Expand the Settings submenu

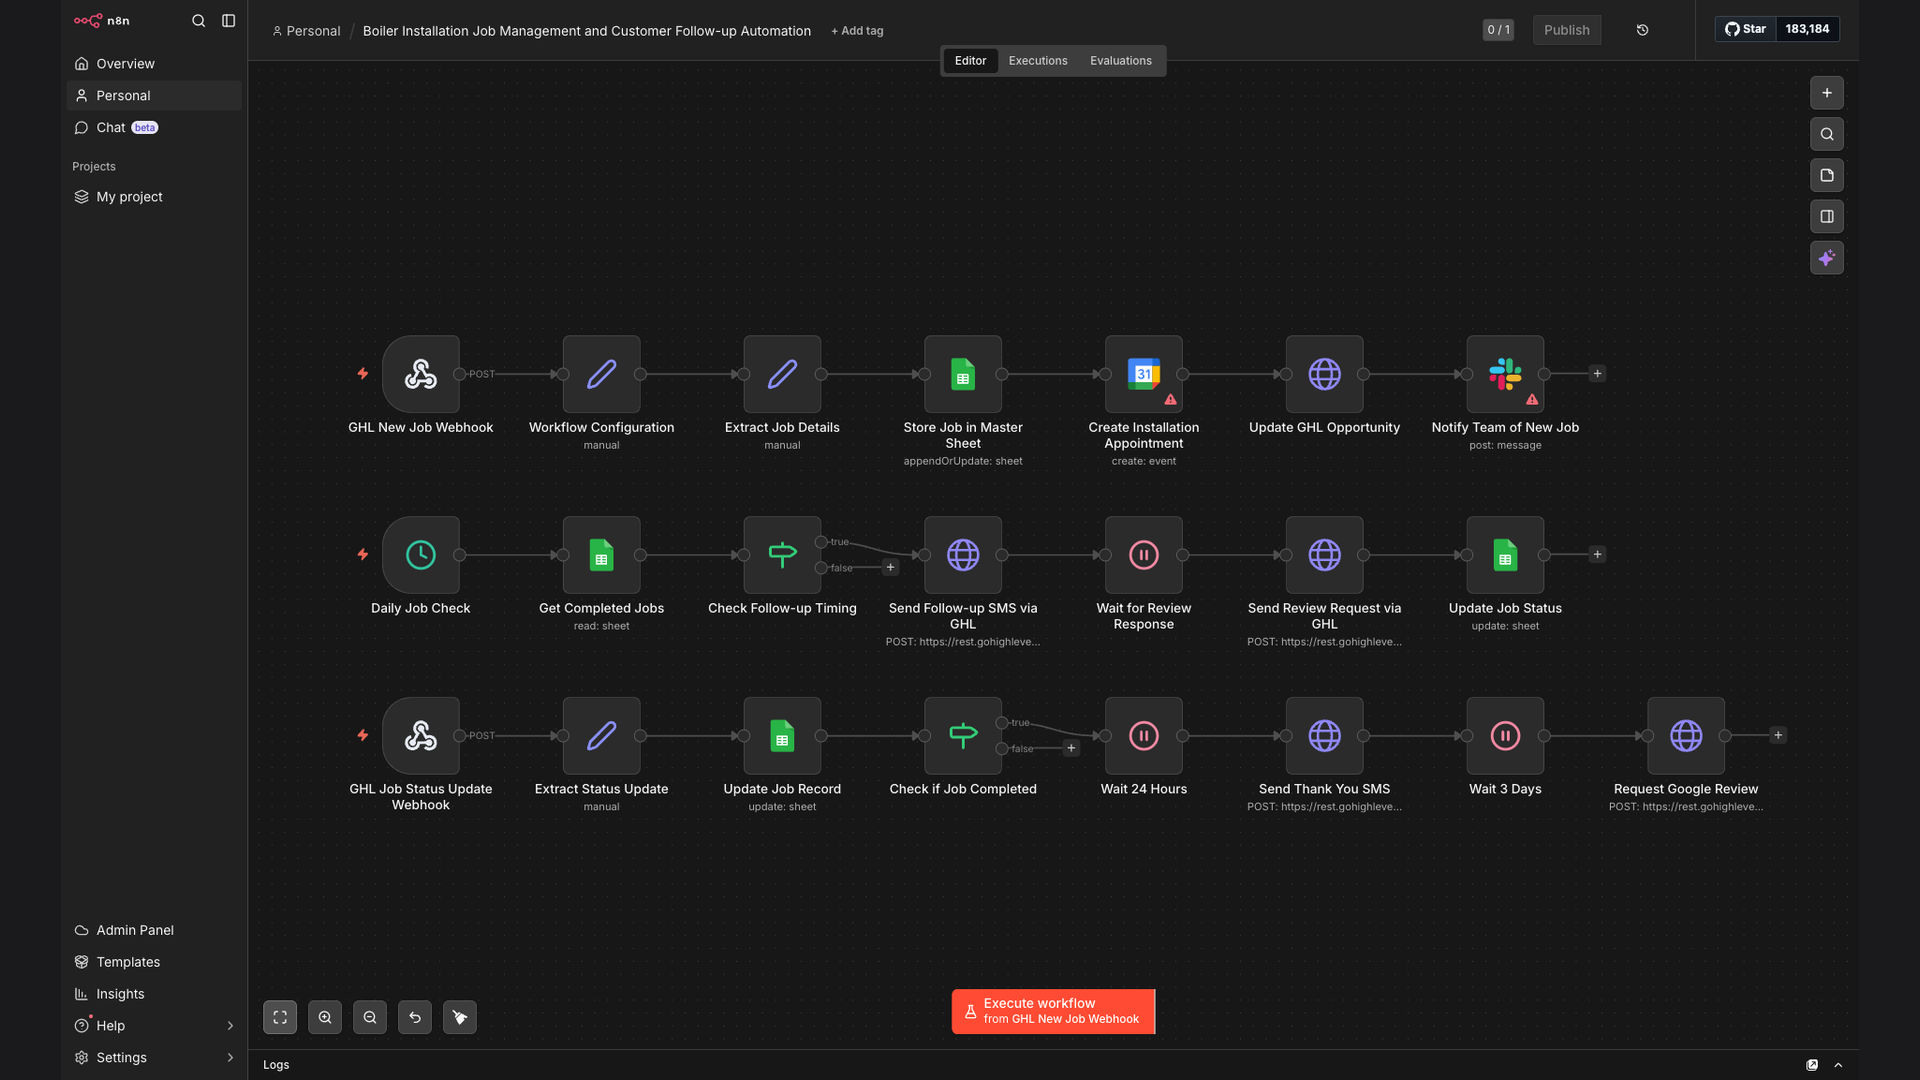point(230,1058)
